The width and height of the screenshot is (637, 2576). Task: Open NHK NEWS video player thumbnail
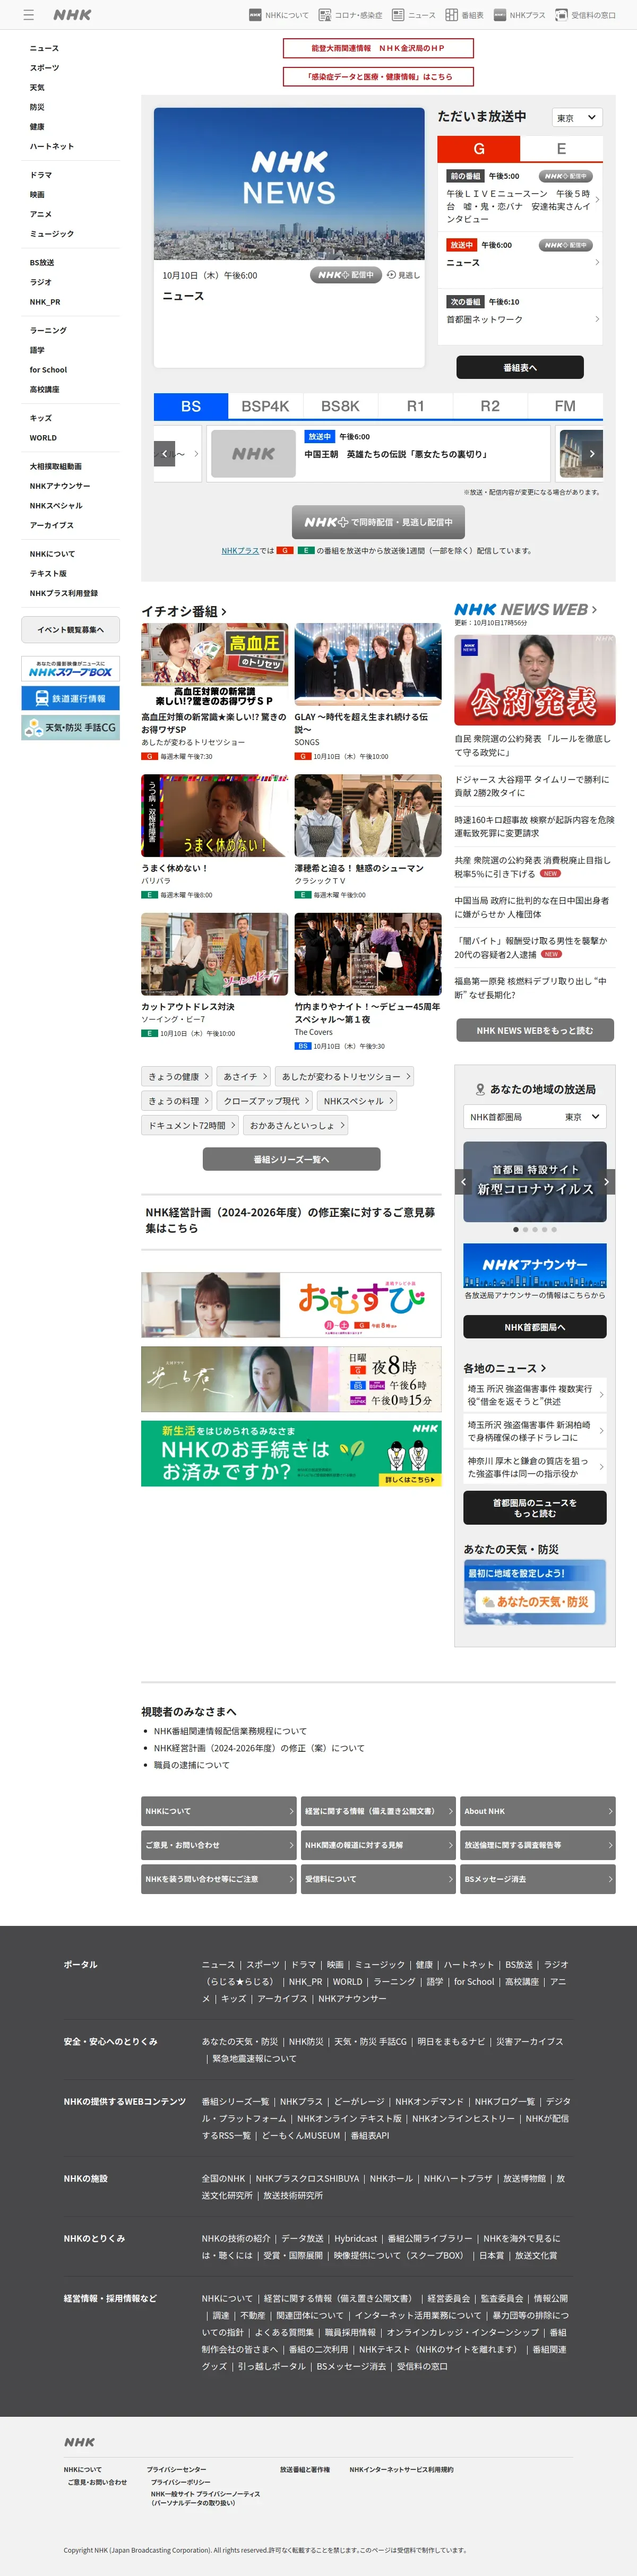289,184
